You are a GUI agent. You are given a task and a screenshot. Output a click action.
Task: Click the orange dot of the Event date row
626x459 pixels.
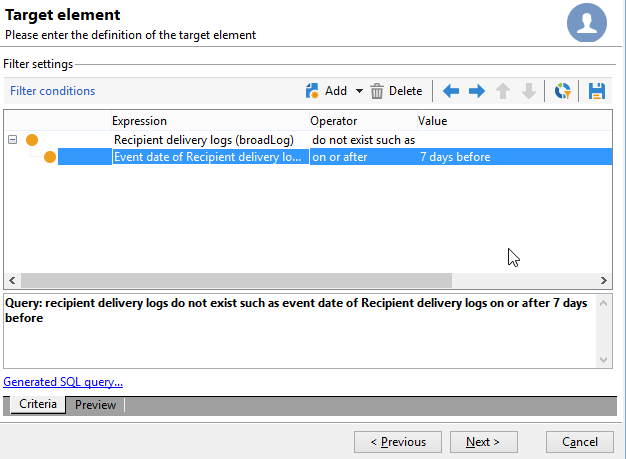pos(50,157)
